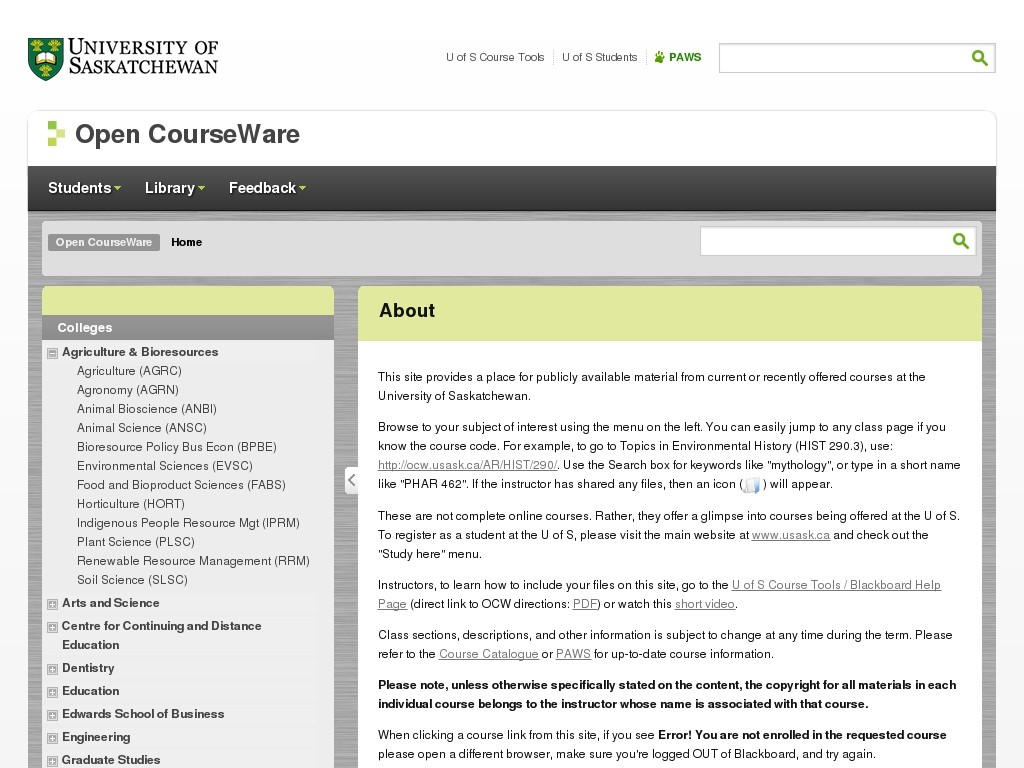Click the top header search magnifier icon
1024x768 pixels.
(x=979, y=58)
